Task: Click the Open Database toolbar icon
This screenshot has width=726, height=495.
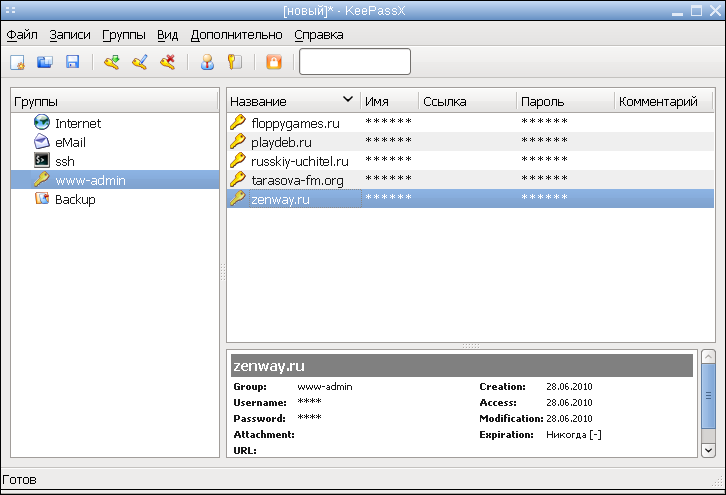Action: pos(44,62)
